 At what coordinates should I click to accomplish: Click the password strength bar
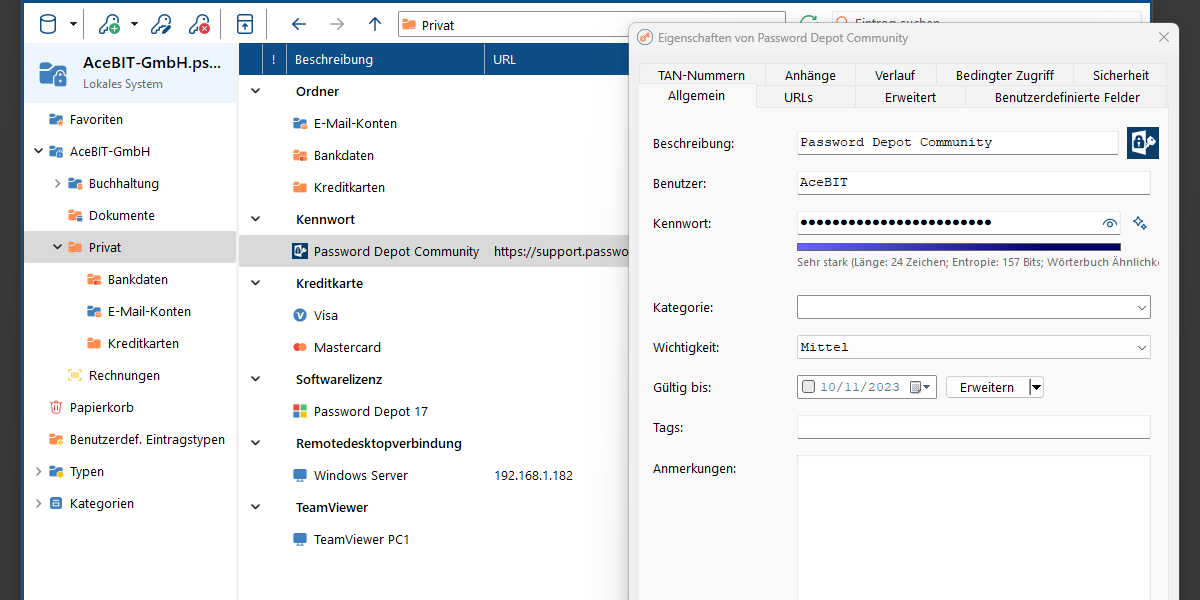click(x=958, y=246)
